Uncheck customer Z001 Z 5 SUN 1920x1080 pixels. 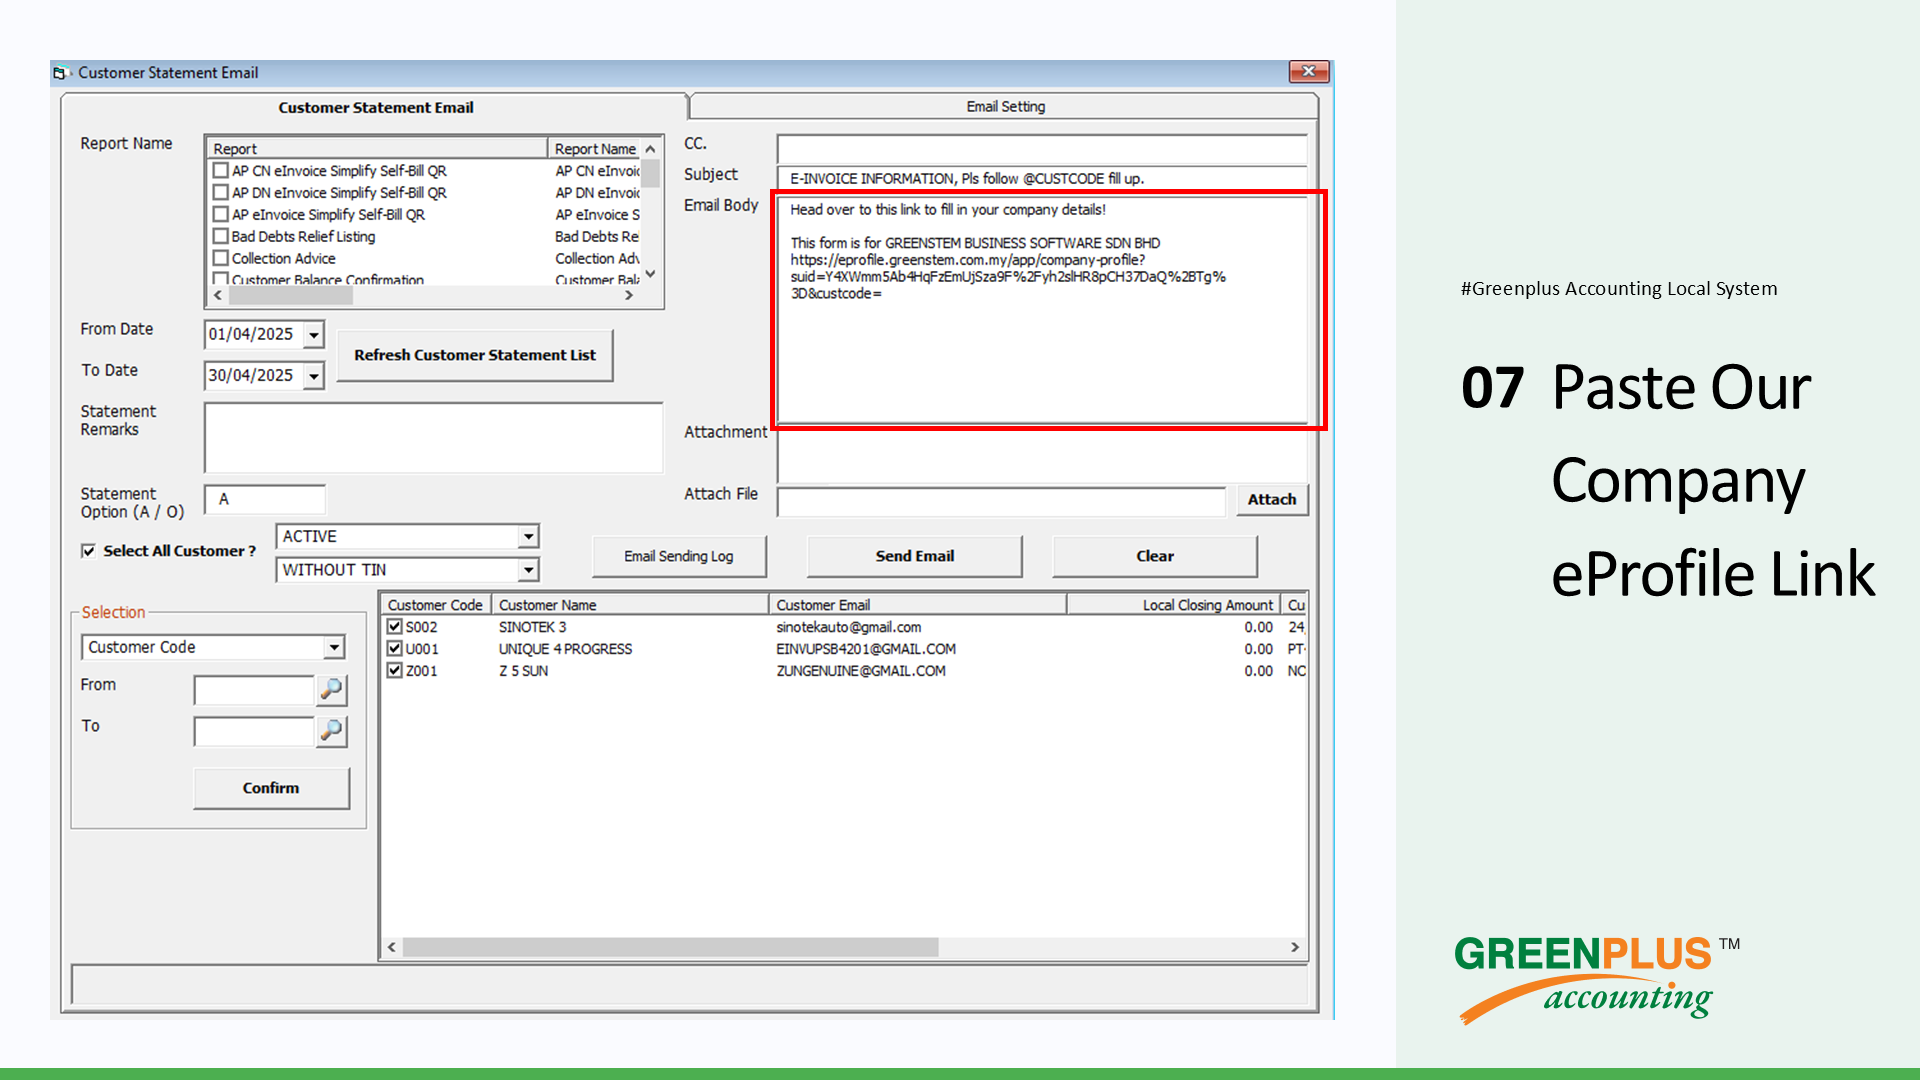coord(395,671)
